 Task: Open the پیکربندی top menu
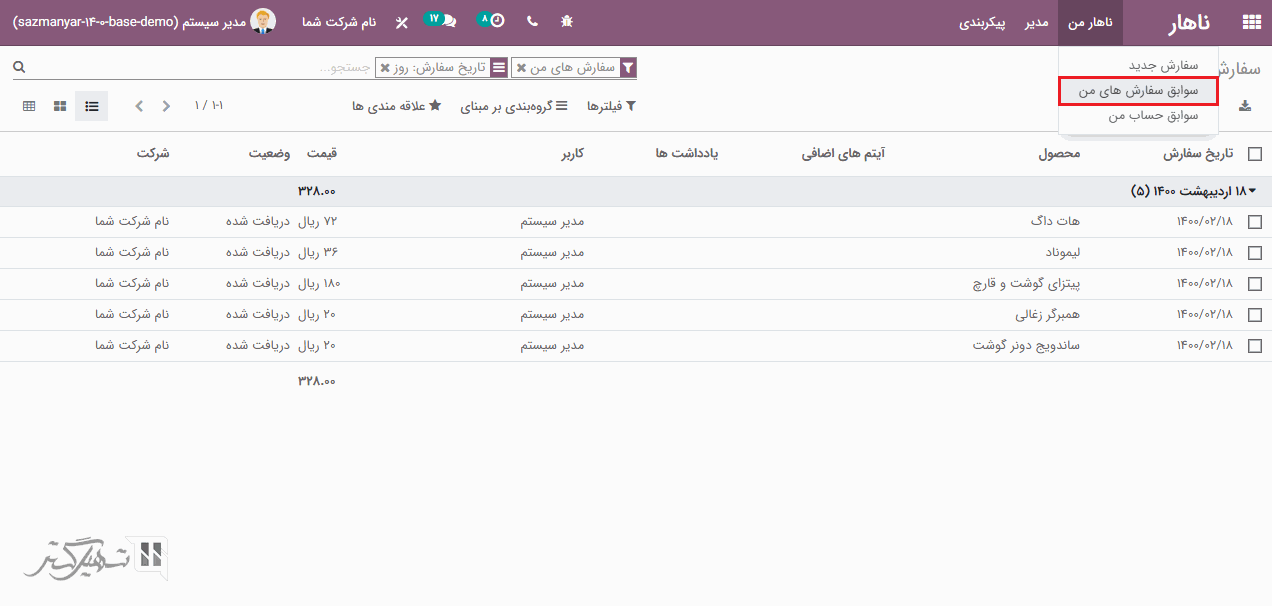982,22
